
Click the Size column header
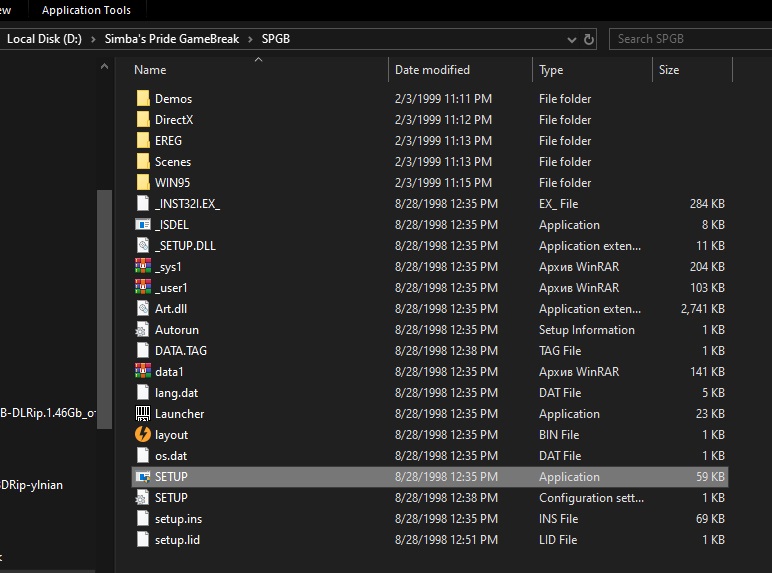pos(669,70)
